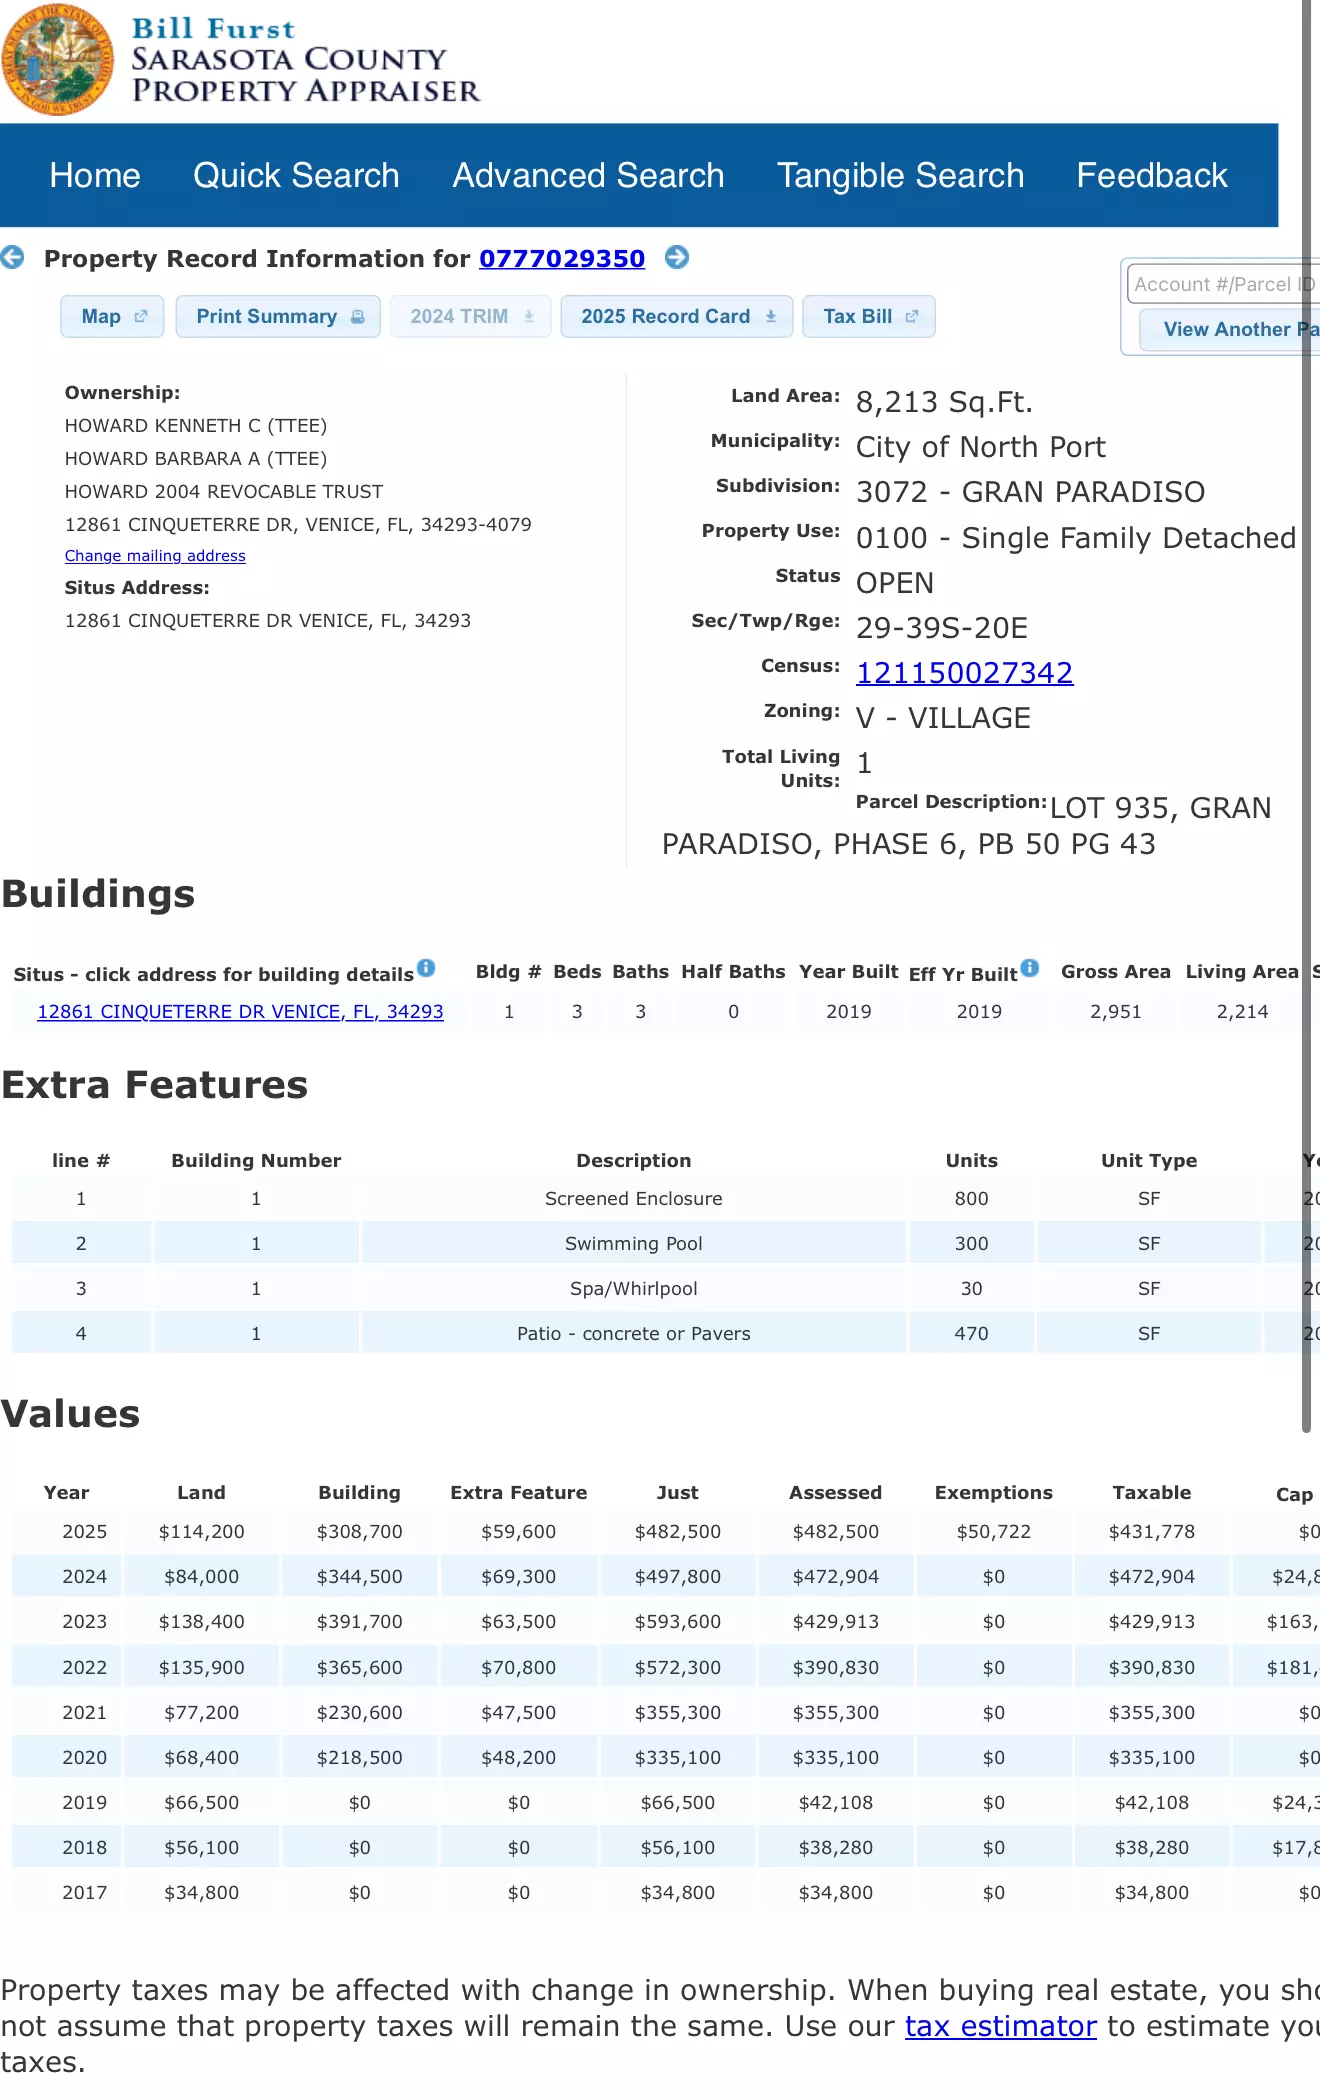
Task: Click subdivision 3072 - GRAN PARADISO text
Action: [x=1031, y=492]
